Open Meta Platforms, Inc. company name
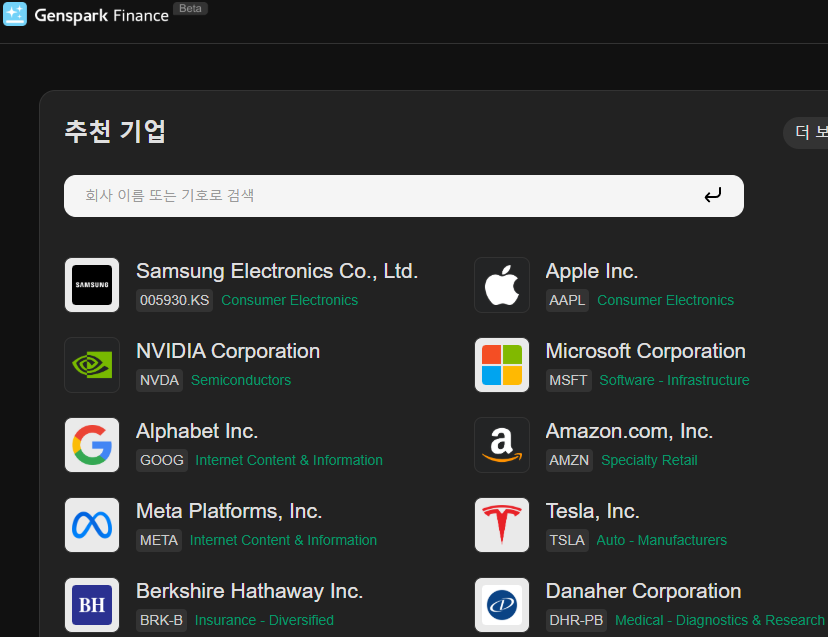 tap(229, 511)
